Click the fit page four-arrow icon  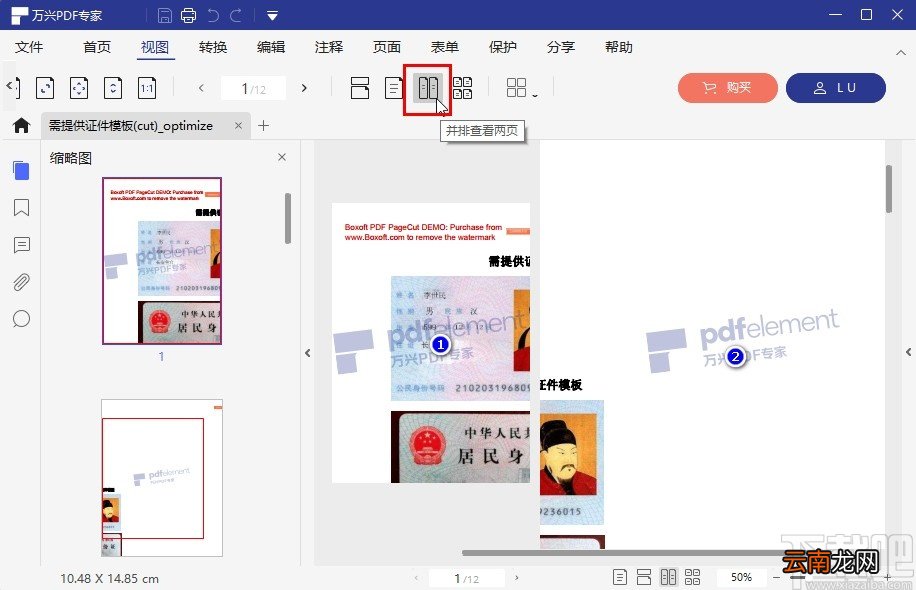click(79, 88)
